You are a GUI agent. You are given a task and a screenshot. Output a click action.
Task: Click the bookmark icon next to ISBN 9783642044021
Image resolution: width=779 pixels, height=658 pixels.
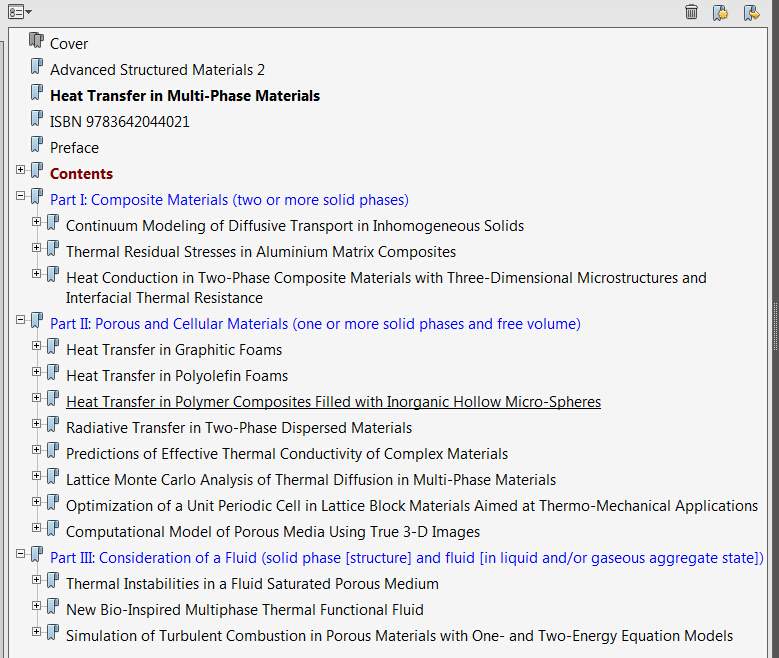coord(37,119)
